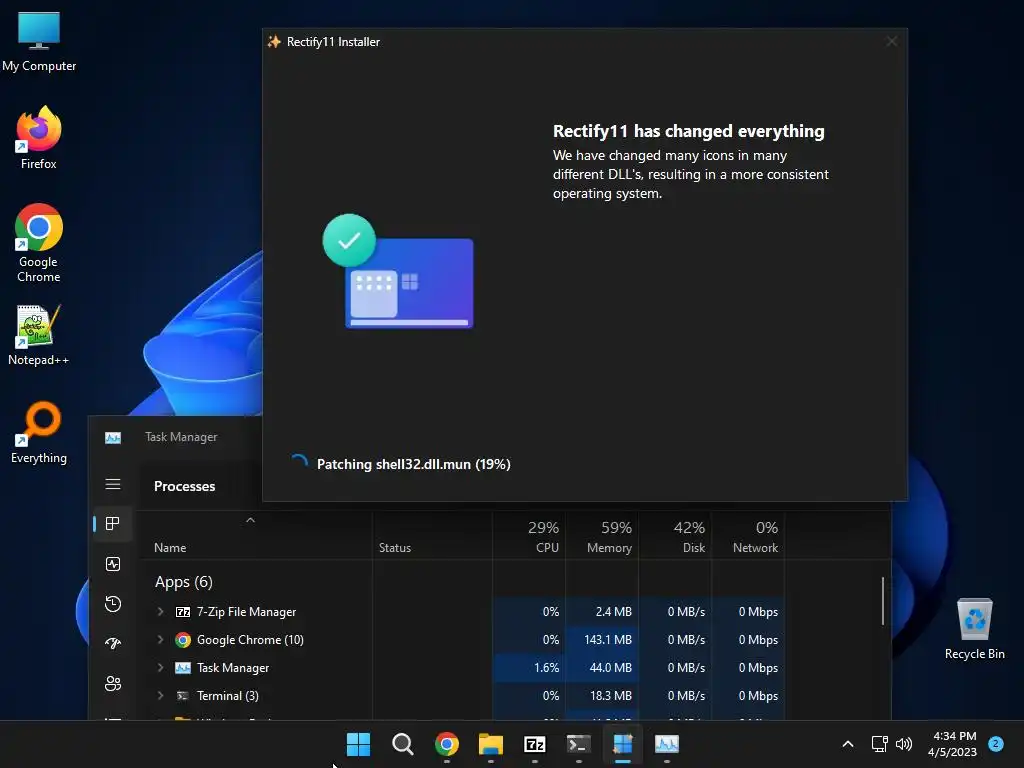Click the installer checkmark illustration

click(x=398, y=271)
